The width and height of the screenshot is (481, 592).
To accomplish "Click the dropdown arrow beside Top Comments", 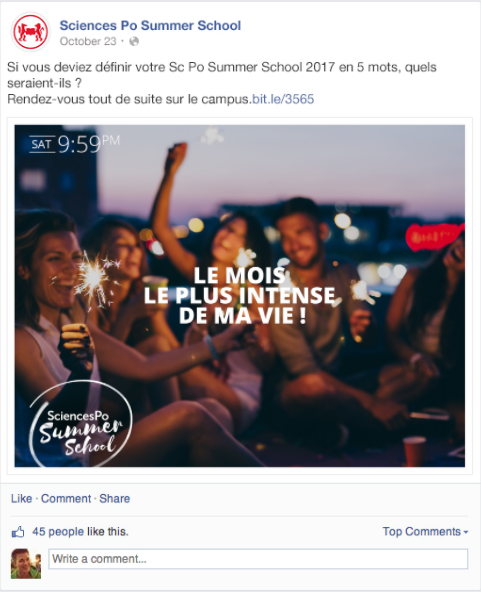I will click(466, 532).
